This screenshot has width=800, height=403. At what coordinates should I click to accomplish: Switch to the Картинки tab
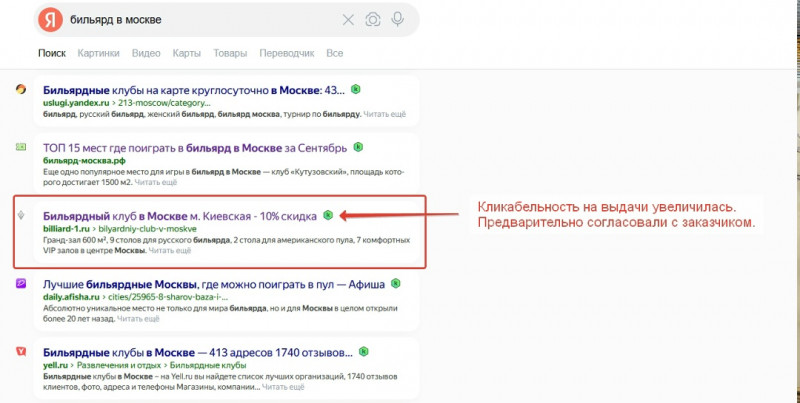point(98,53)
